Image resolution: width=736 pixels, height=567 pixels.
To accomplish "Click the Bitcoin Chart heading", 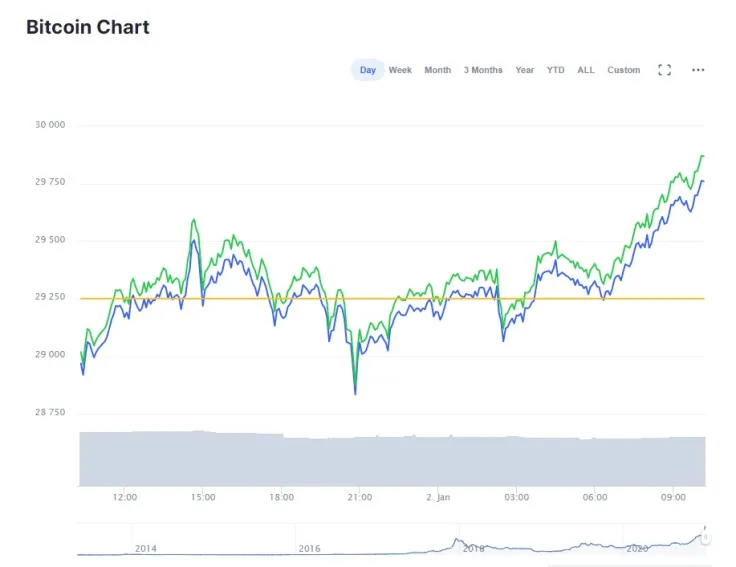I will point(88,27).
